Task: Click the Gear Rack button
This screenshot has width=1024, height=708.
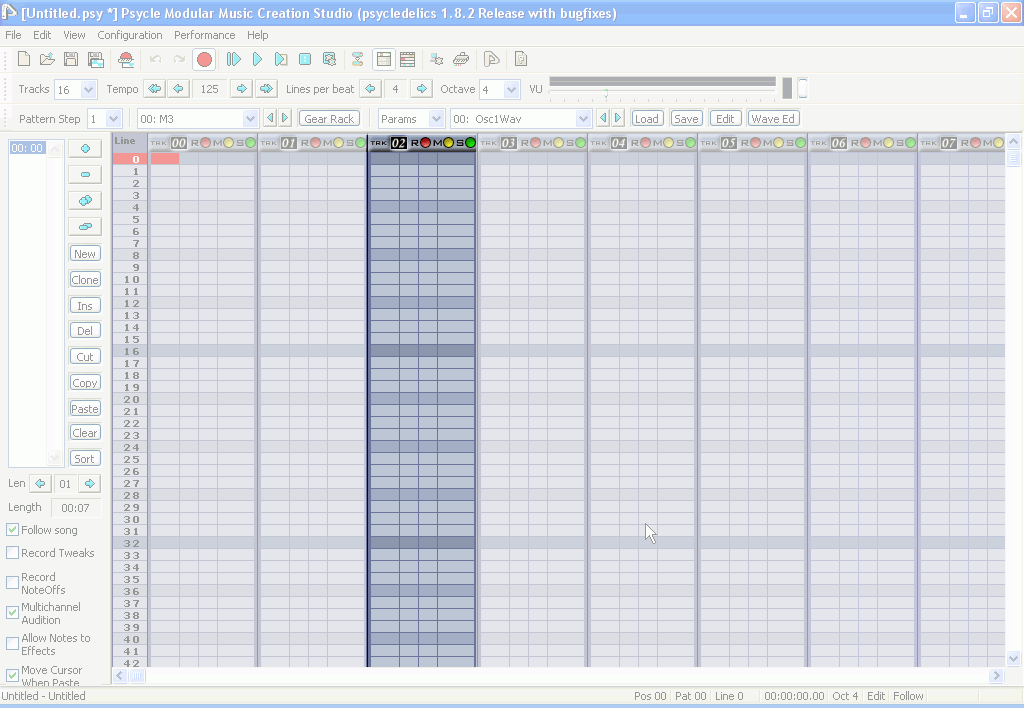Action: 329,119
